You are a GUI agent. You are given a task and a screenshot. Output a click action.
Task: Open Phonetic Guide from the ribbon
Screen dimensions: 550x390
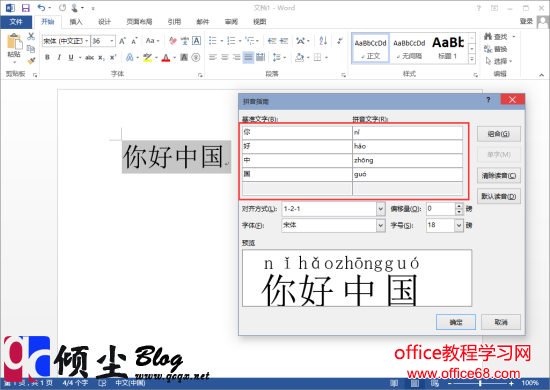[x=185, y=41]
